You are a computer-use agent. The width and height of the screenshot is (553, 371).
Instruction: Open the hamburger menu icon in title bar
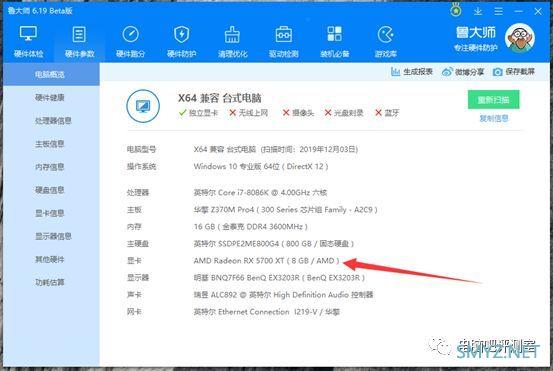[x=498, y=11]
